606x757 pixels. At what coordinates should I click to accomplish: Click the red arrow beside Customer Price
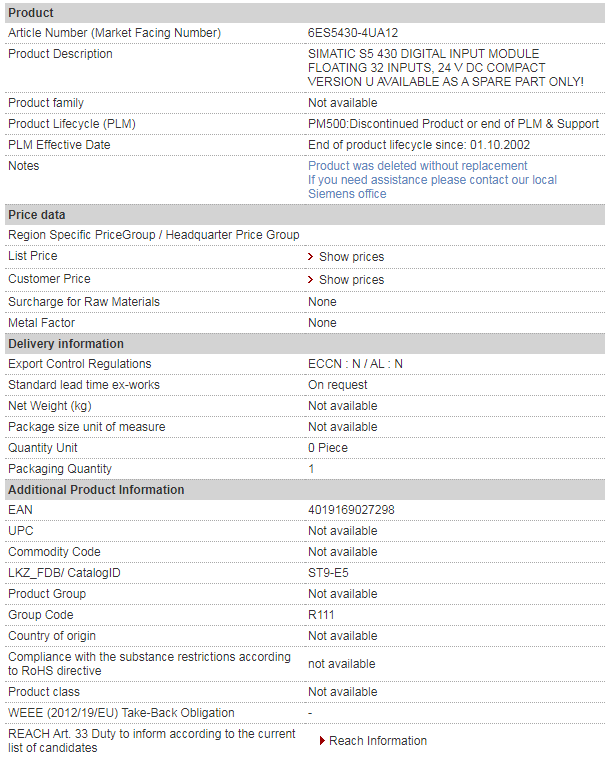(310, 280)
